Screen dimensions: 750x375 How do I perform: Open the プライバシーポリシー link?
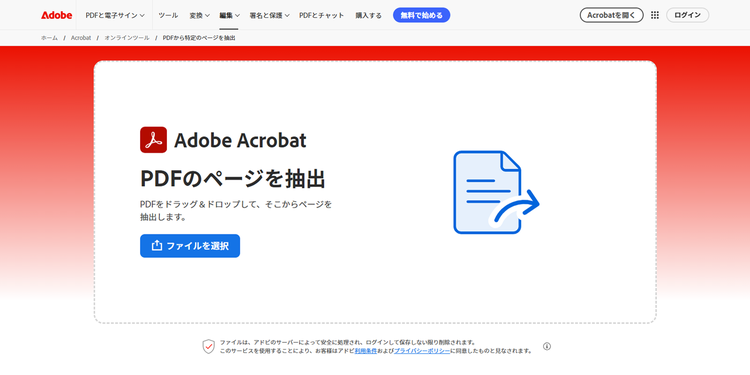tap(422, 351)
